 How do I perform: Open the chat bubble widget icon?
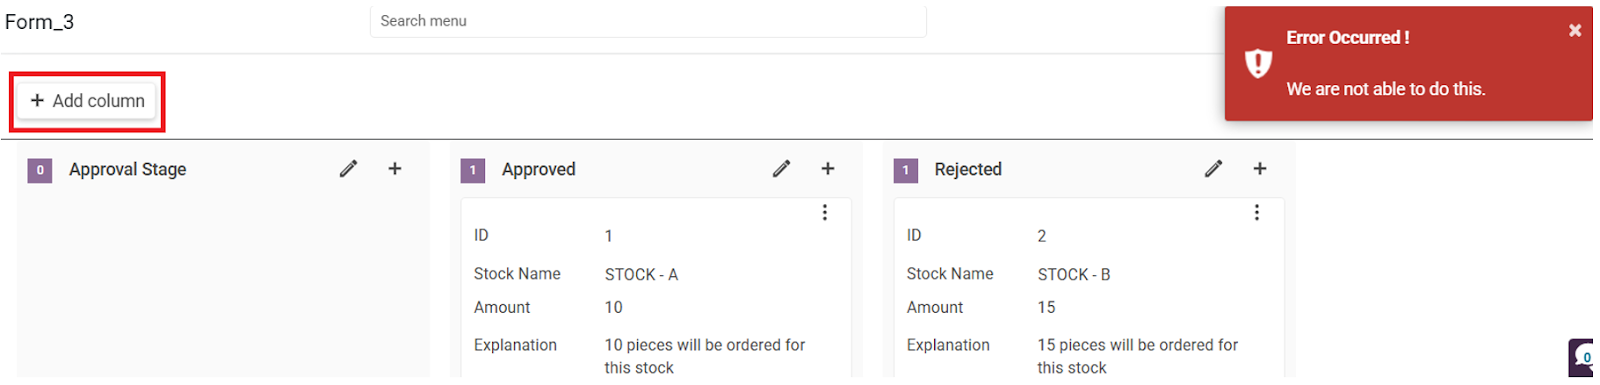click(1582, 357)
